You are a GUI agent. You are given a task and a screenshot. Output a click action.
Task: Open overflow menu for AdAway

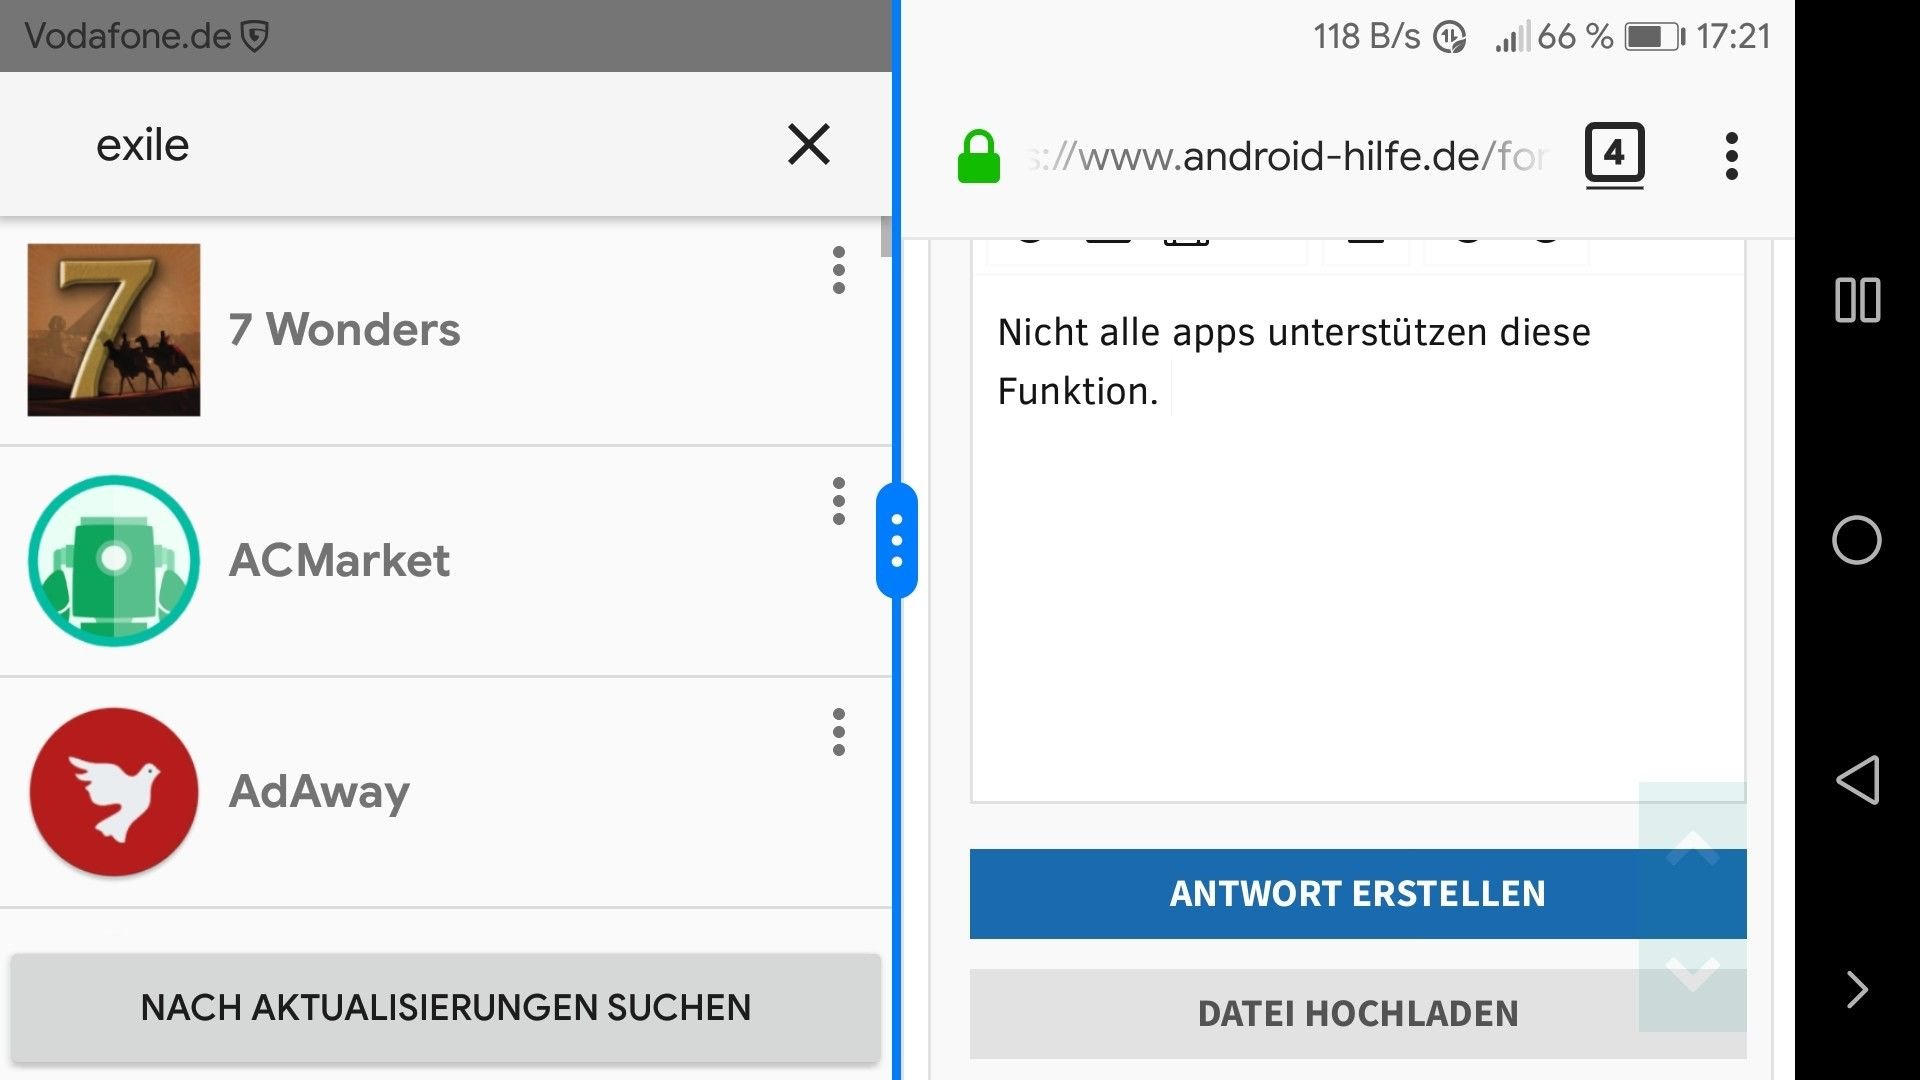pyautogui.click(x=838, y=732)
